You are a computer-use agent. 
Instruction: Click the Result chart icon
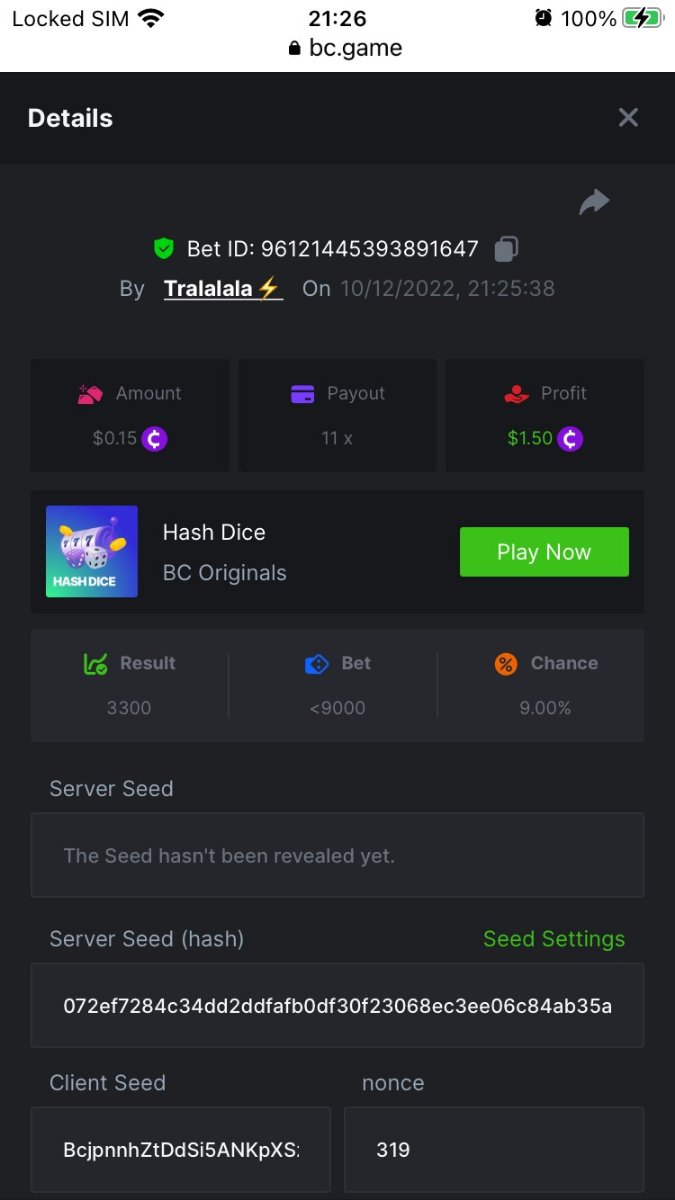96,663
